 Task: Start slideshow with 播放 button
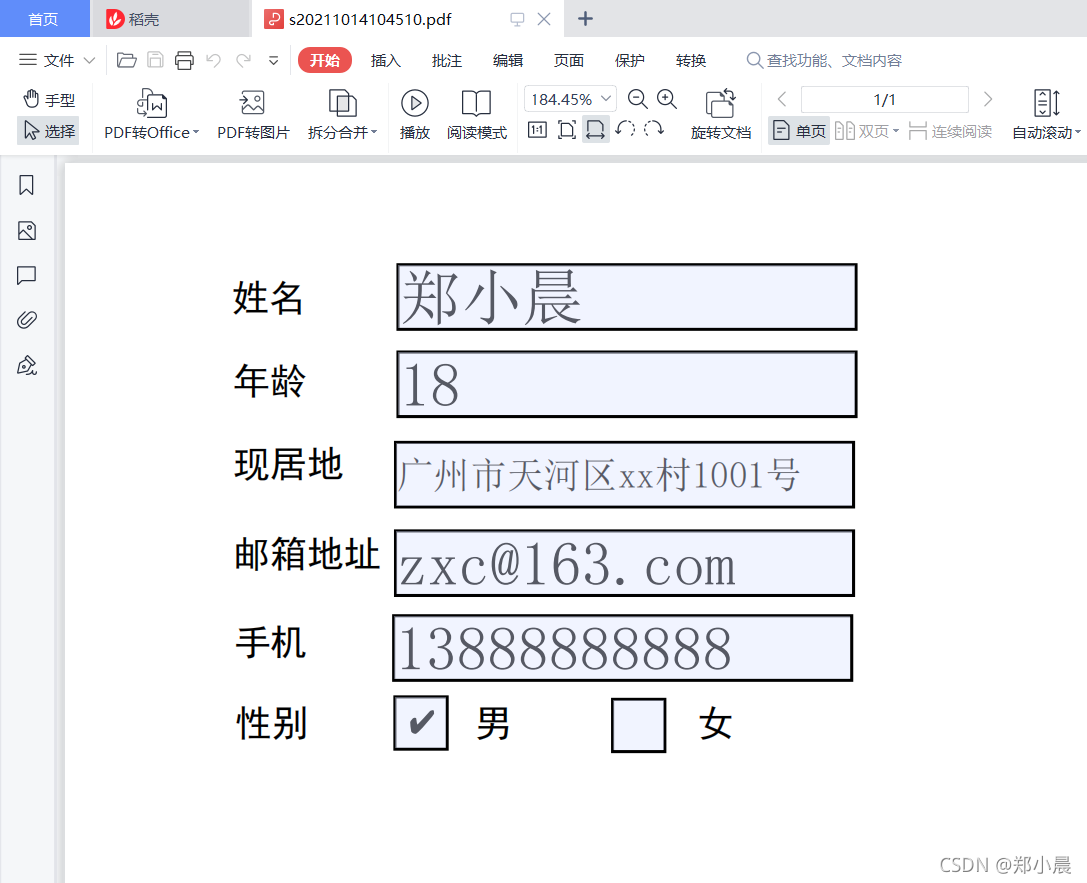coord(415,114)
